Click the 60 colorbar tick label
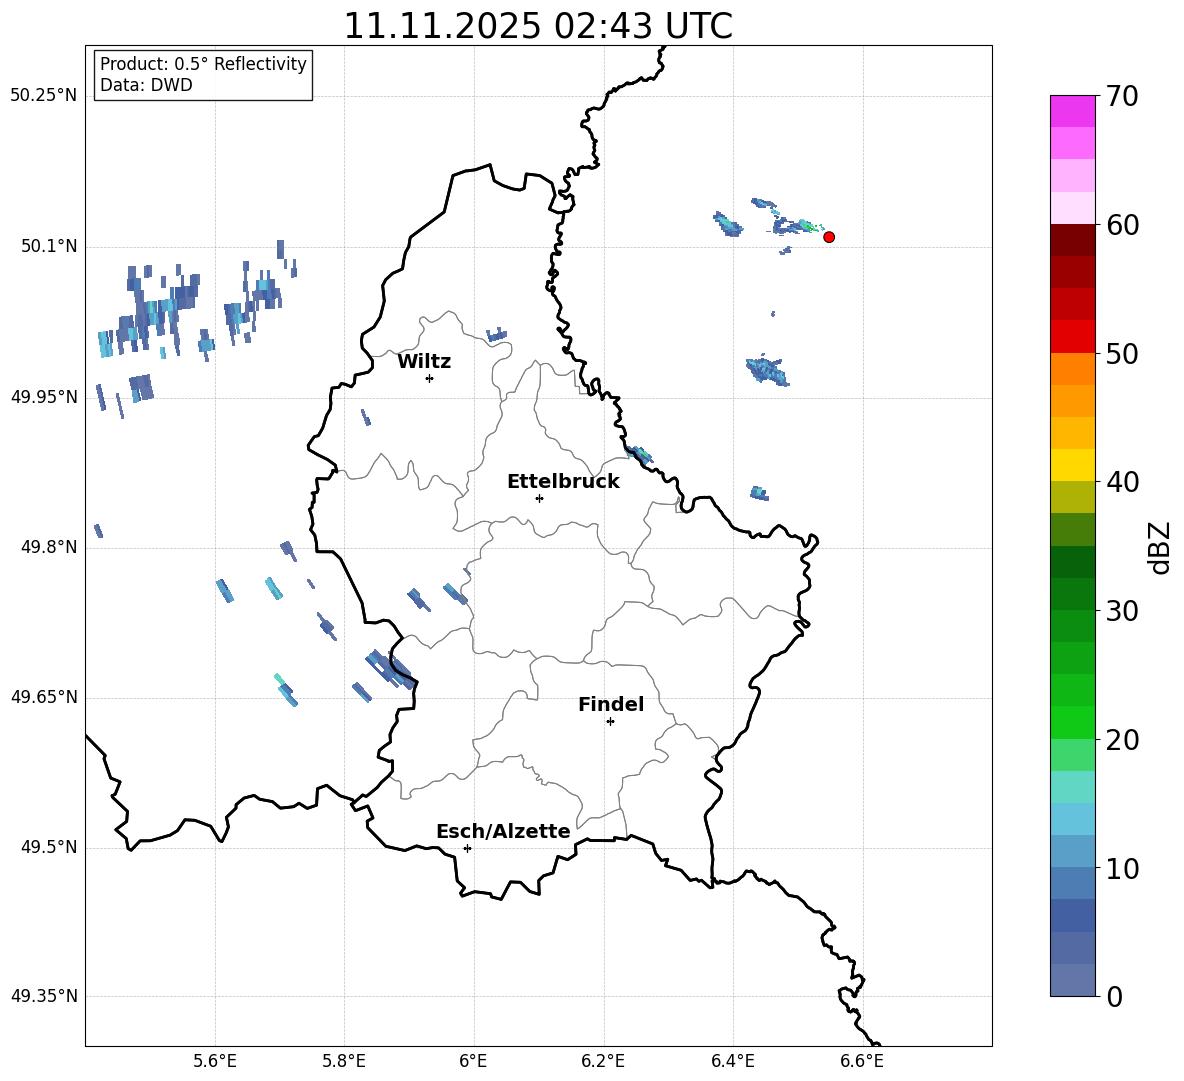 pyautogui.click(x=1122, y=225)
